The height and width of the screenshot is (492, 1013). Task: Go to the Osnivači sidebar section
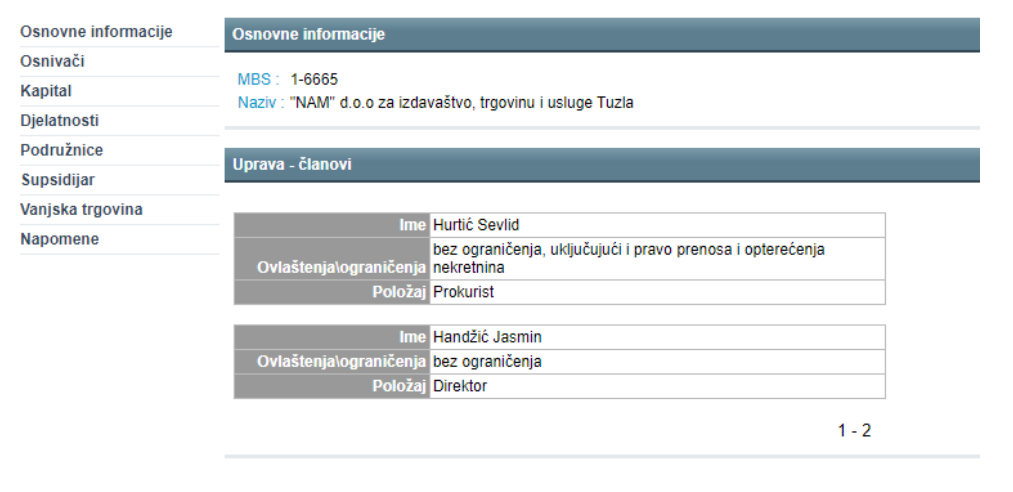point(53,62)
